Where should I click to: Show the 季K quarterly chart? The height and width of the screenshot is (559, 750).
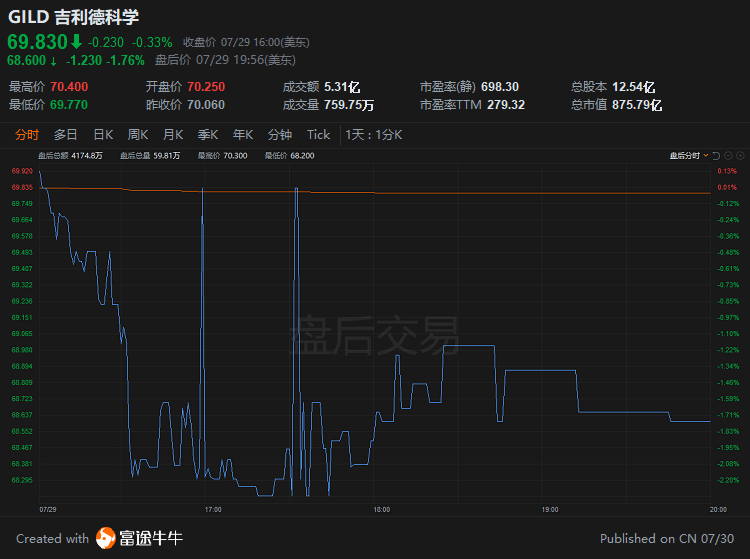(208, 135)
